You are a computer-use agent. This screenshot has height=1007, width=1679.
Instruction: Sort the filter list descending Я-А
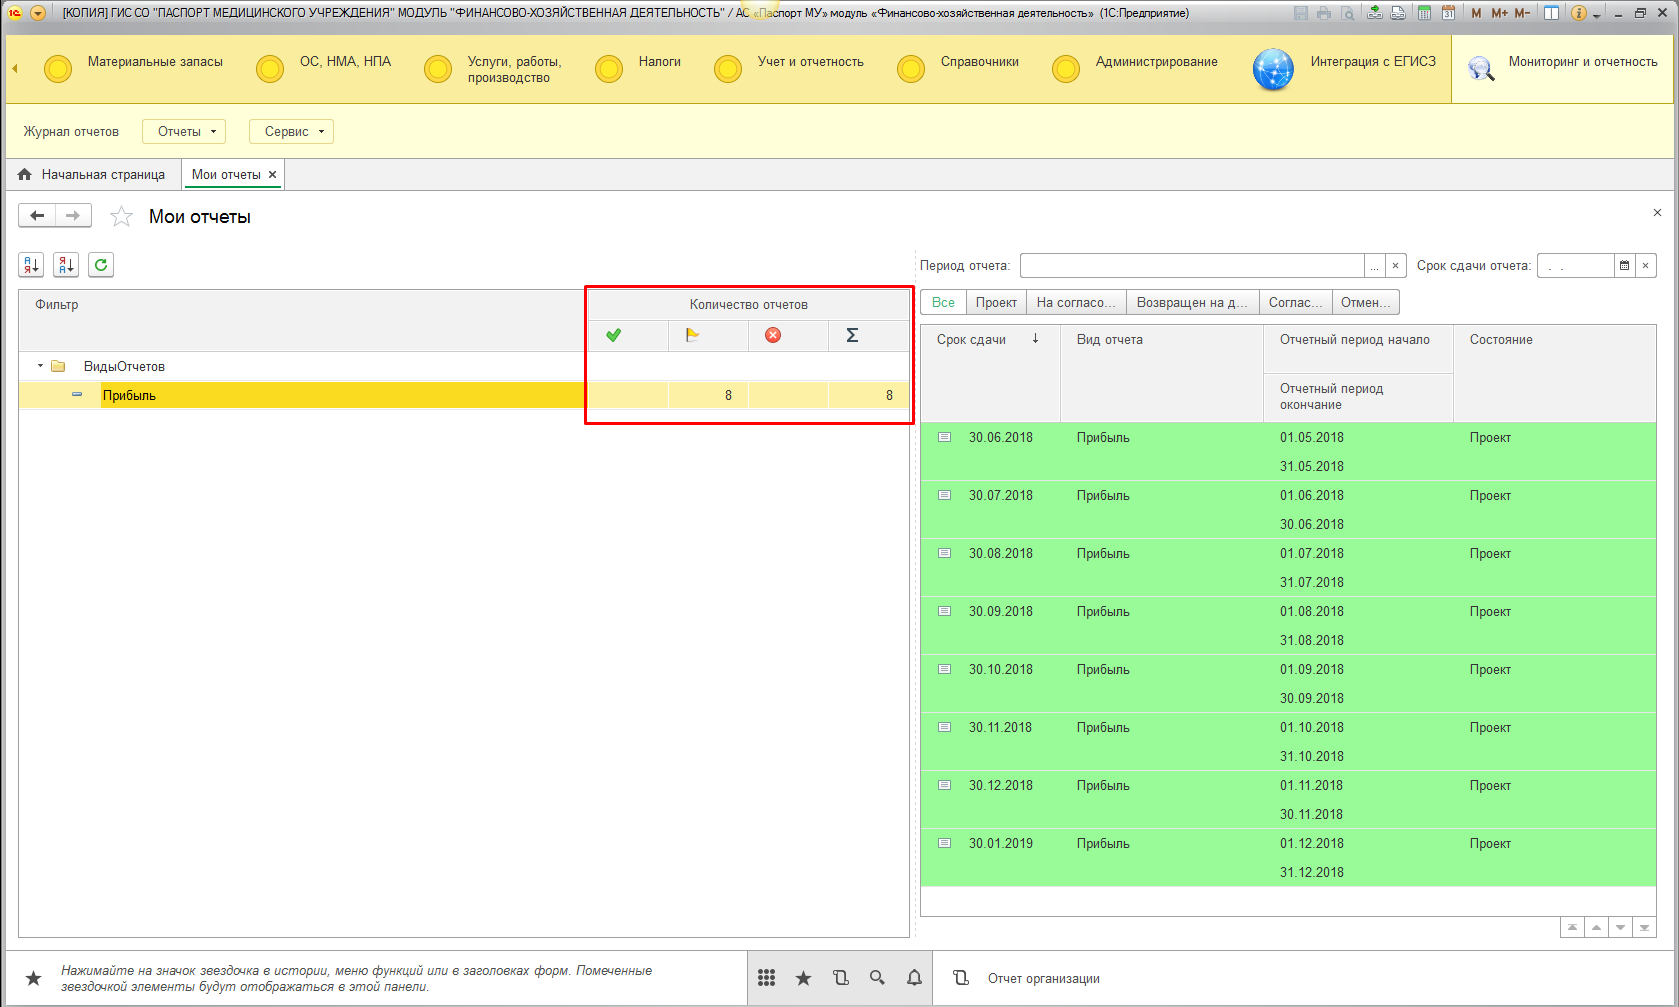click(66, 265)
